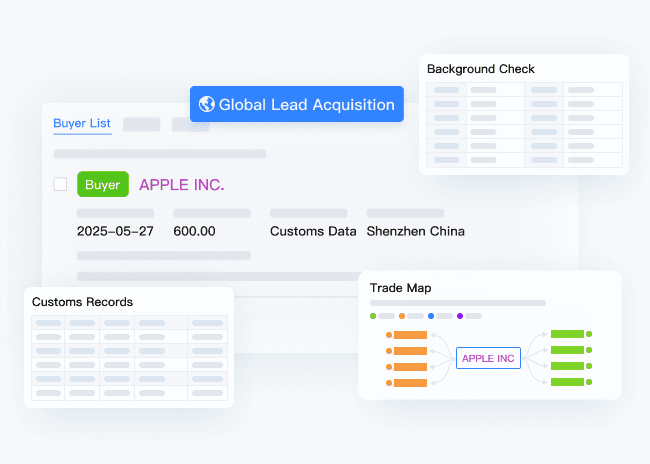Select the bottom orange bar in Trade Map

[410, 383]
